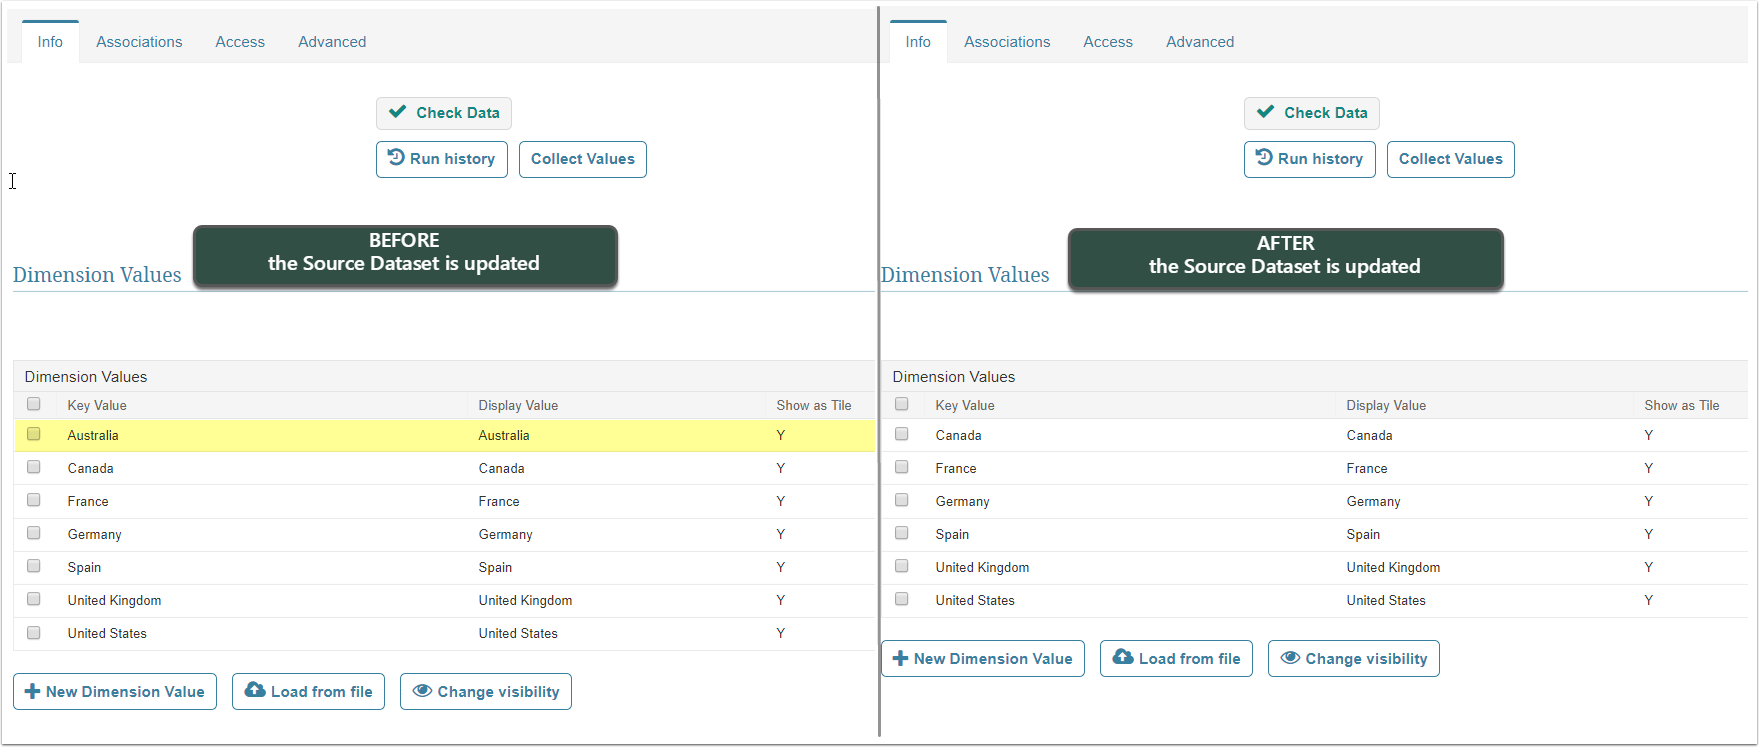Switch to the Advanced tab in the AFTER panel
1759x747 pixels.
click(1199, 42)
